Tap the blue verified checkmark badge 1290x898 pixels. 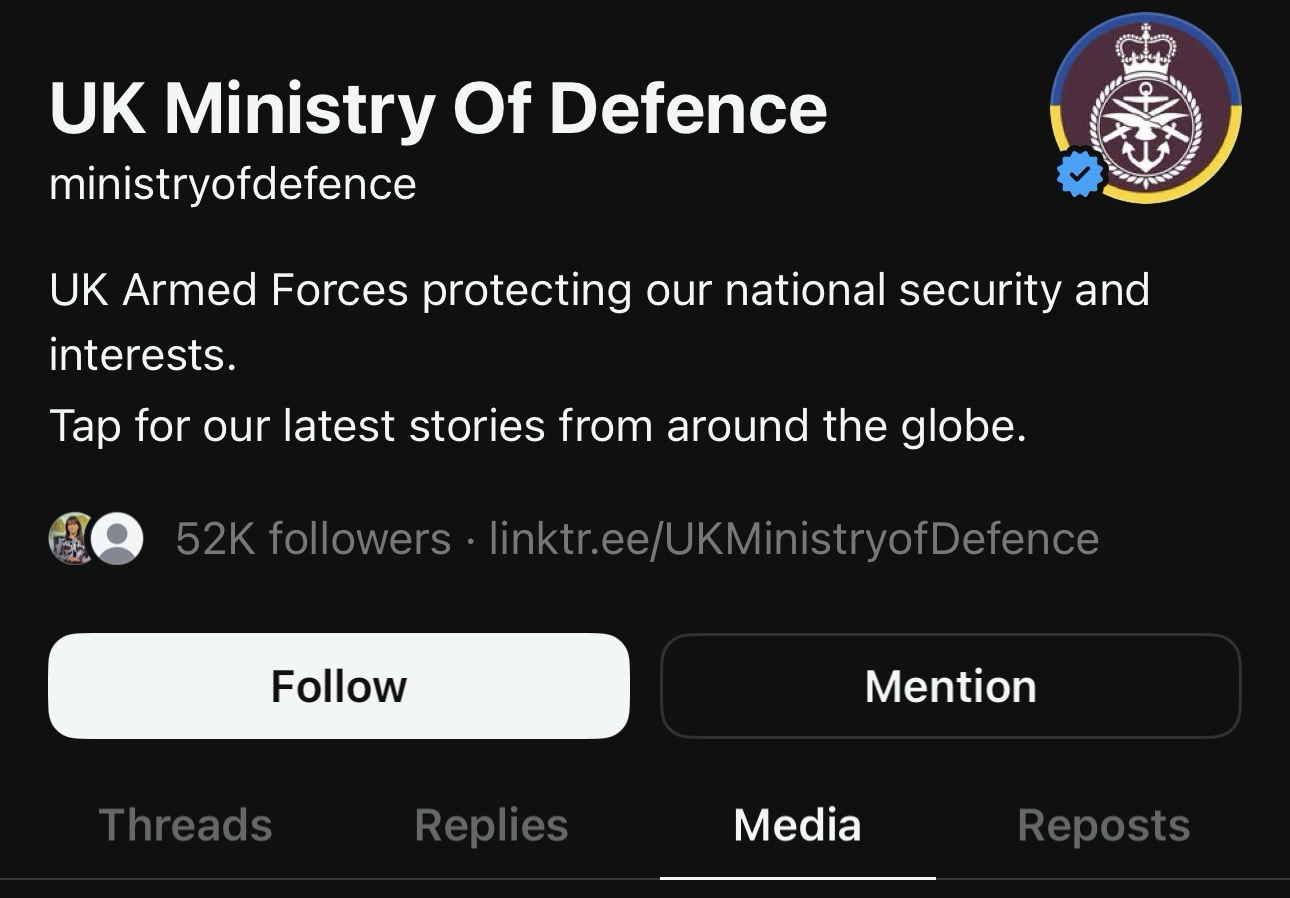1080,174
